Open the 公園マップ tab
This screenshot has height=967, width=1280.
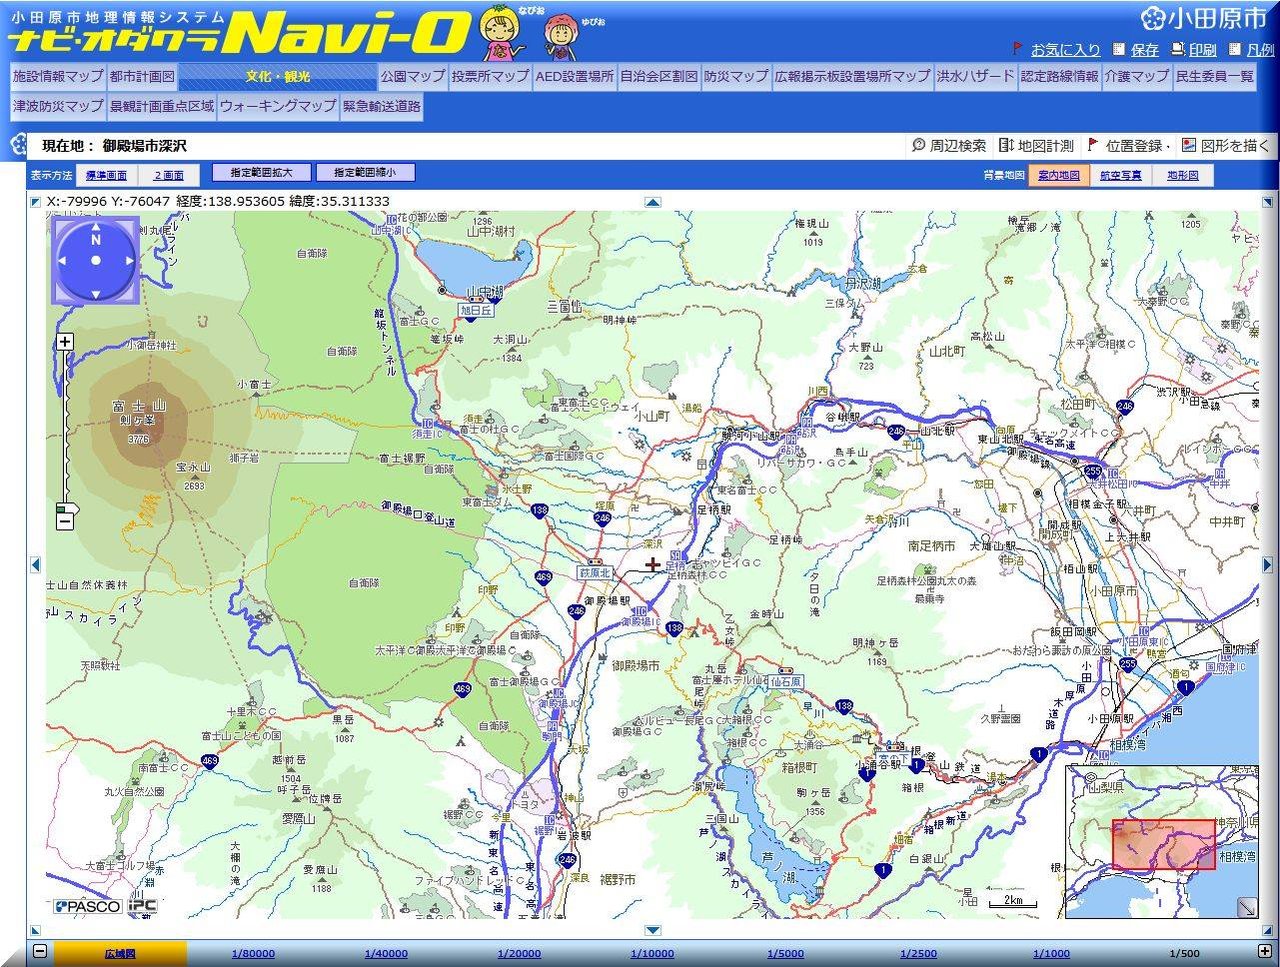point(413,76)
